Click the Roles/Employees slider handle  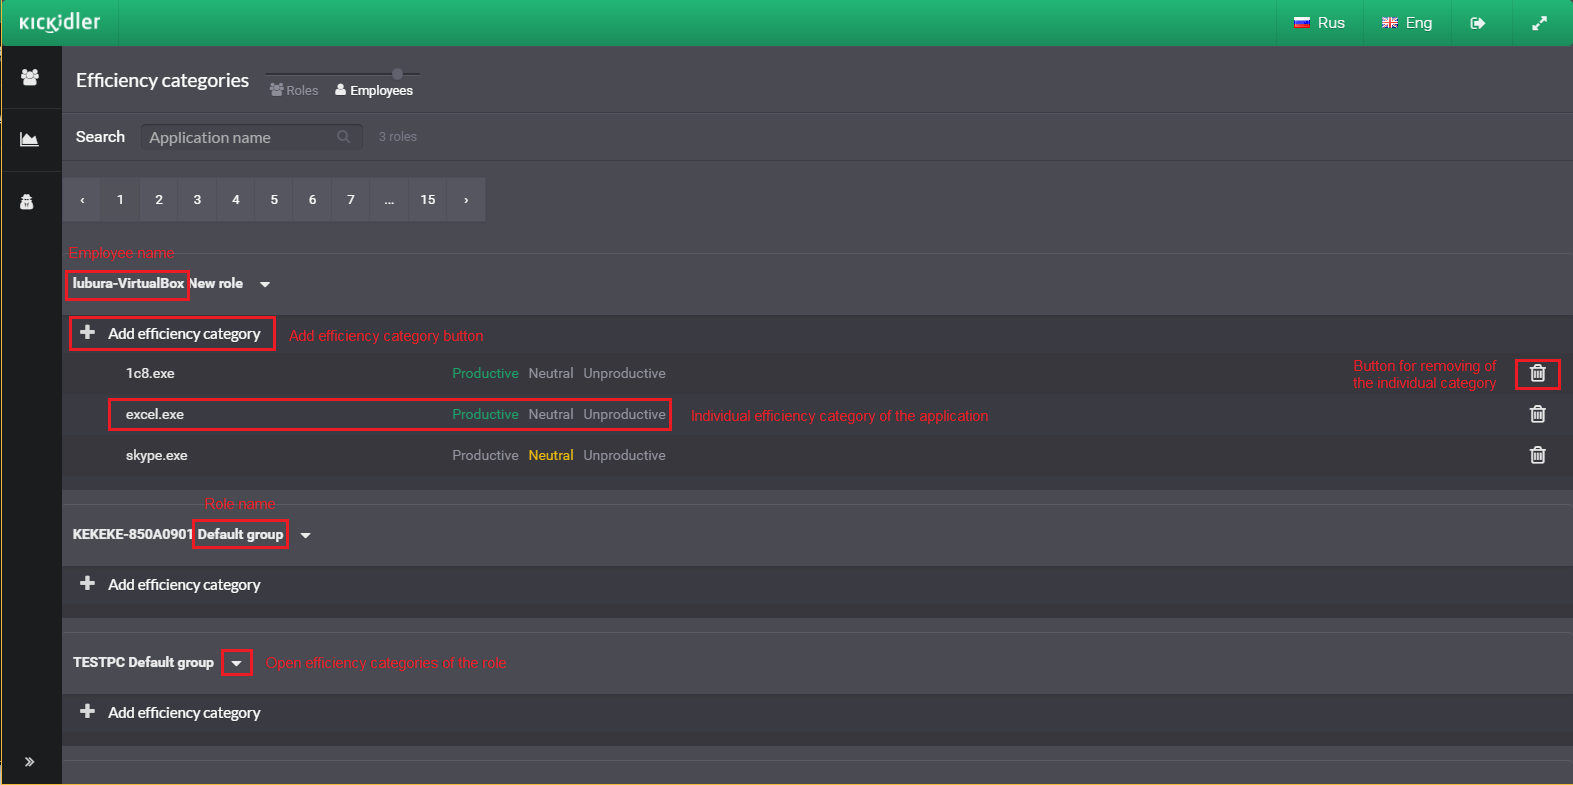point(397,74)
